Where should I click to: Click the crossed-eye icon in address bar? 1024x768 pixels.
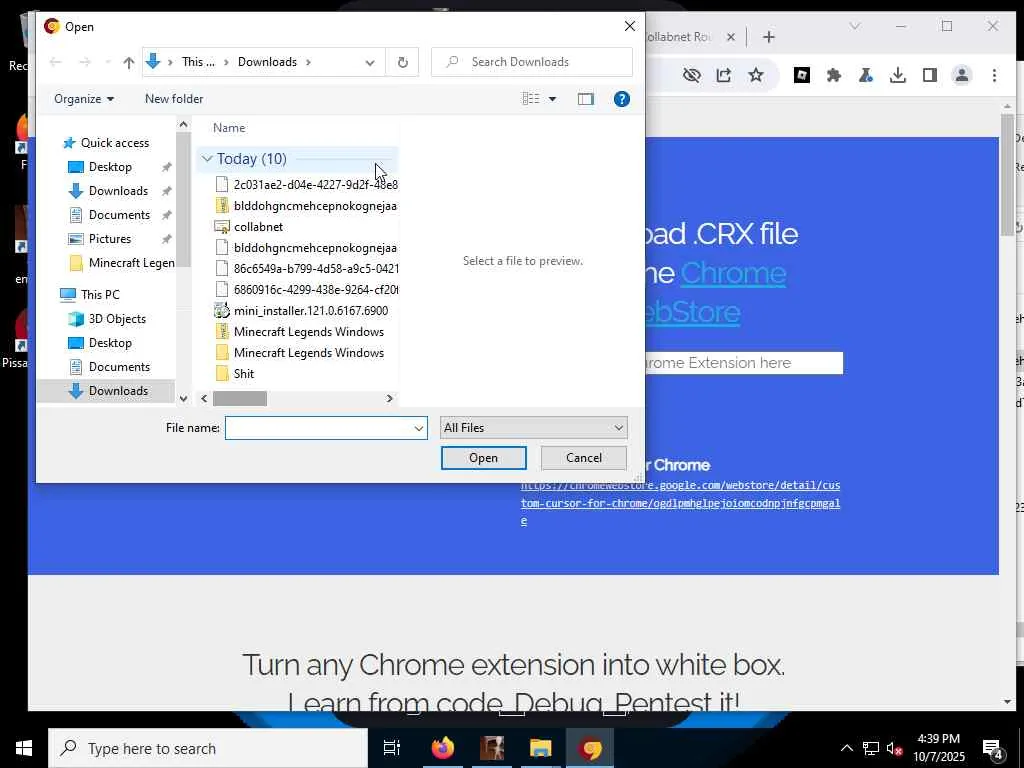tap(692, 75)
